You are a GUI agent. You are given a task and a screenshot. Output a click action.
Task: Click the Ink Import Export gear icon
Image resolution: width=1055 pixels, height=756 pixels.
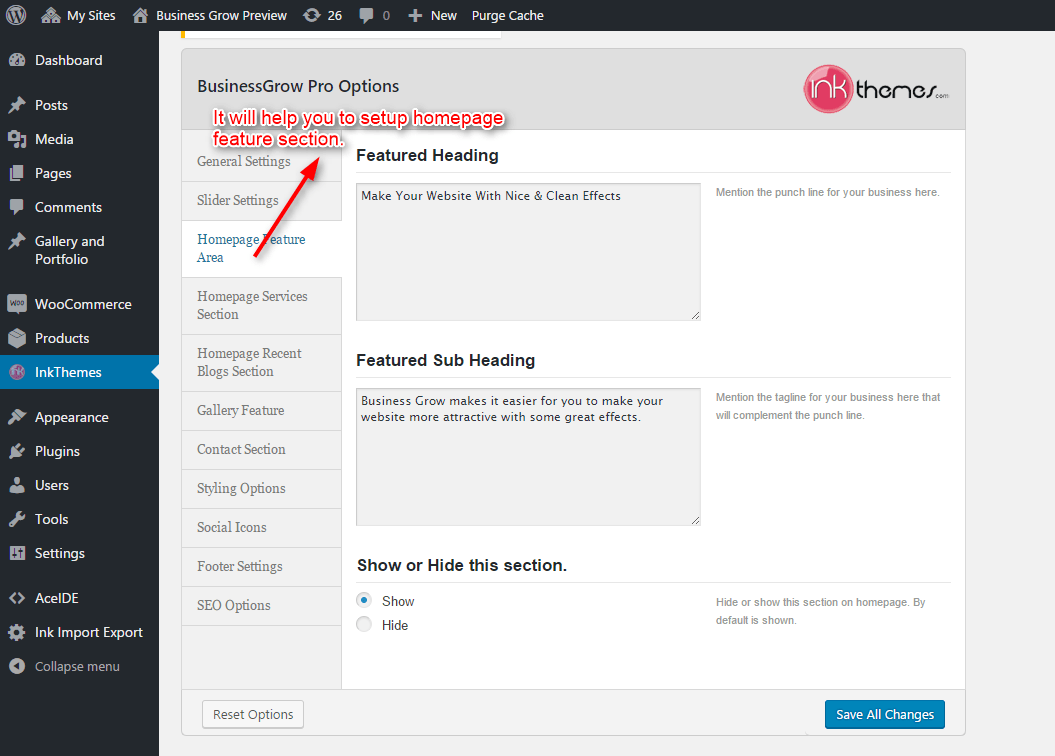click(x=17, y=632)
